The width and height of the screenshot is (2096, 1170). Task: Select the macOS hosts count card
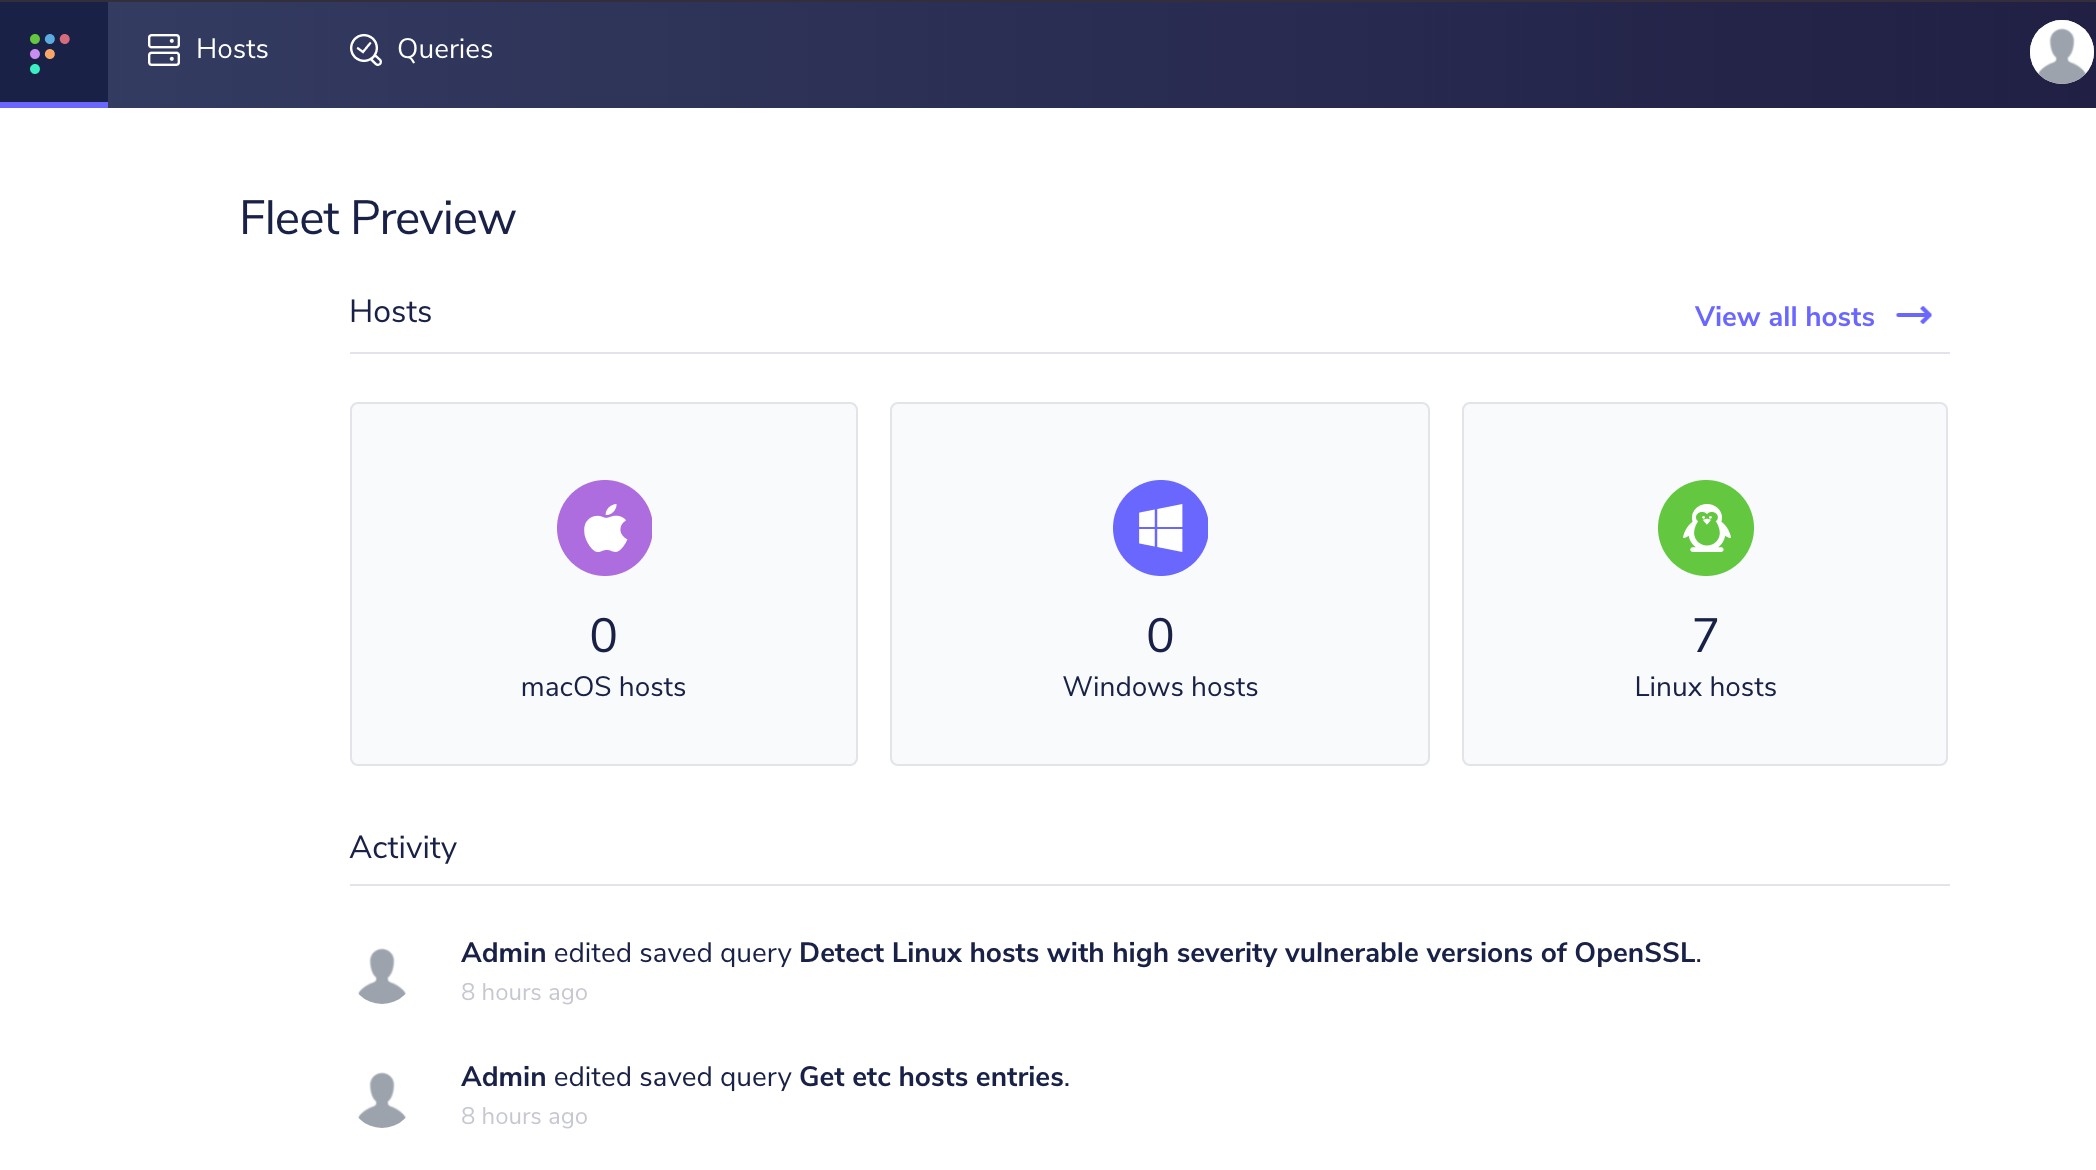[x=604, y=583]
